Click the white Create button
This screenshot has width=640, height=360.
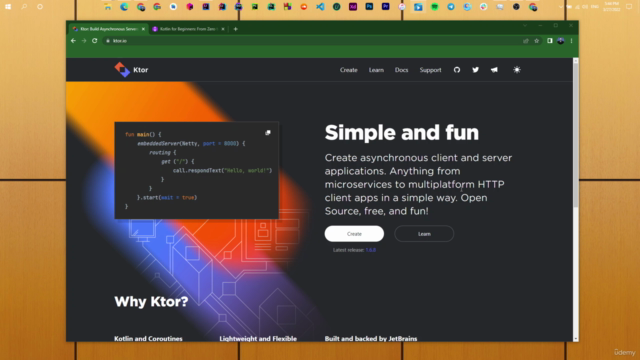[354, 234]
